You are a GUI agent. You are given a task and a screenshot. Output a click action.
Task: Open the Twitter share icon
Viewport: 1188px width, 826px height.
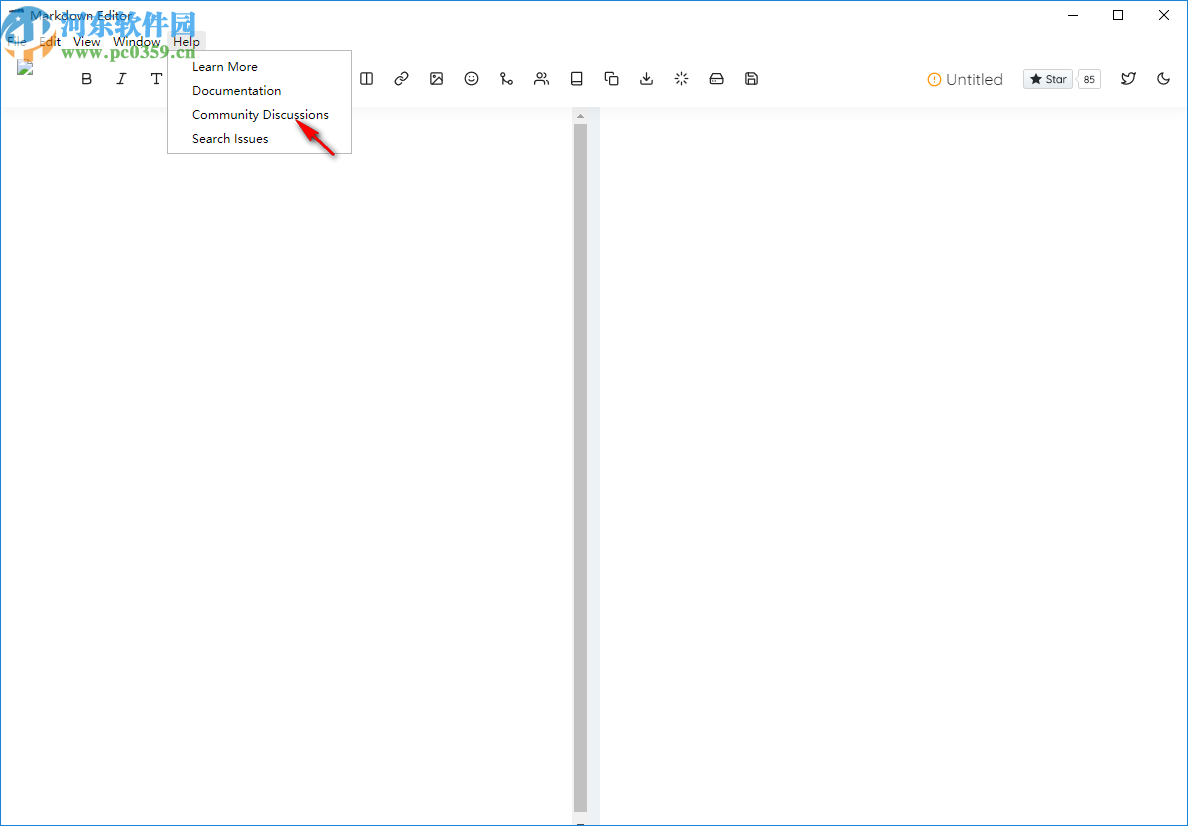(x=1128, y=78)
